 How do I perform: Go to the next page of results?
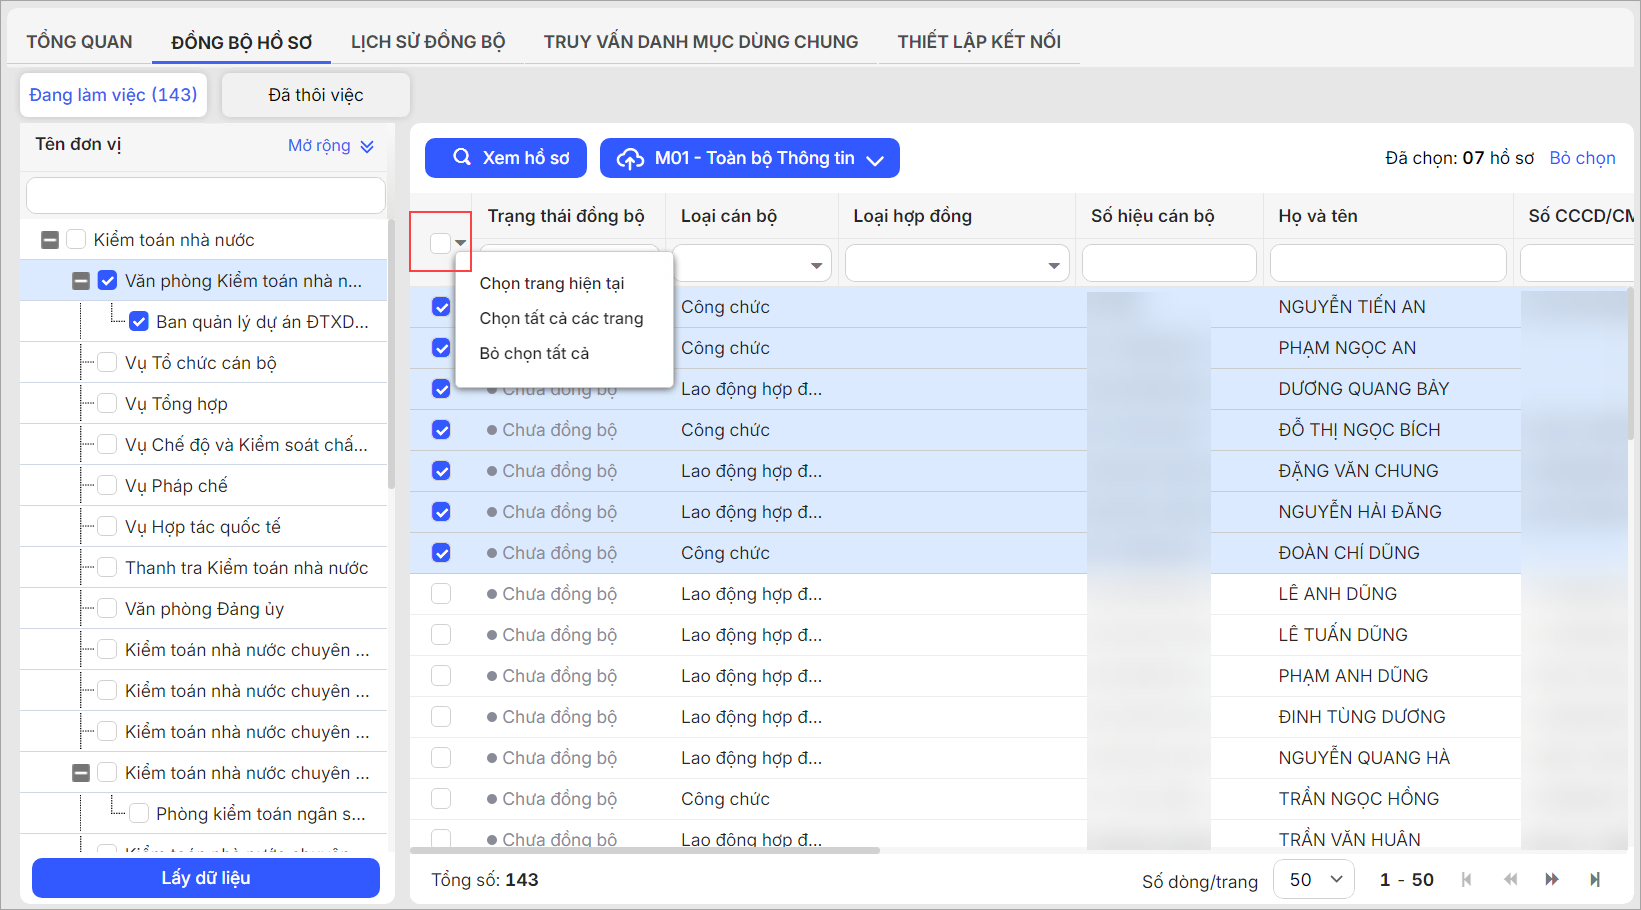pos(1552,879)
